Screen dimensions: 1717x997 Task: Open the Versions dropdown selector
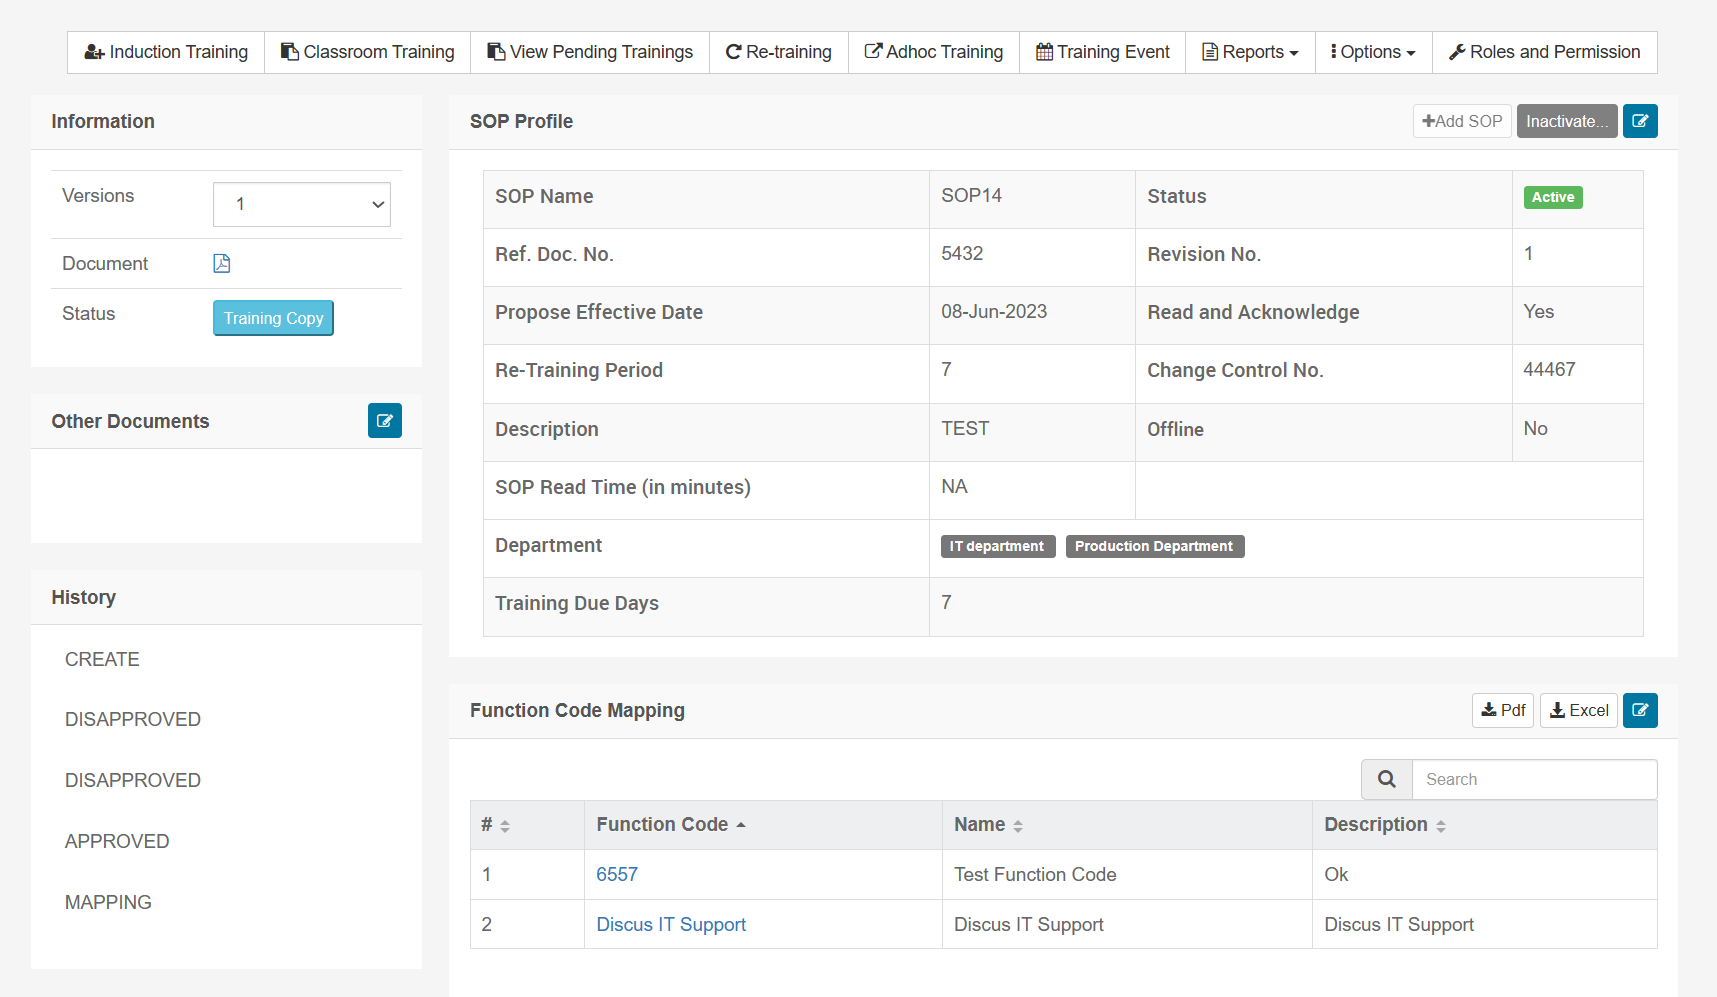pyautogui.click(x=302, y=204)
